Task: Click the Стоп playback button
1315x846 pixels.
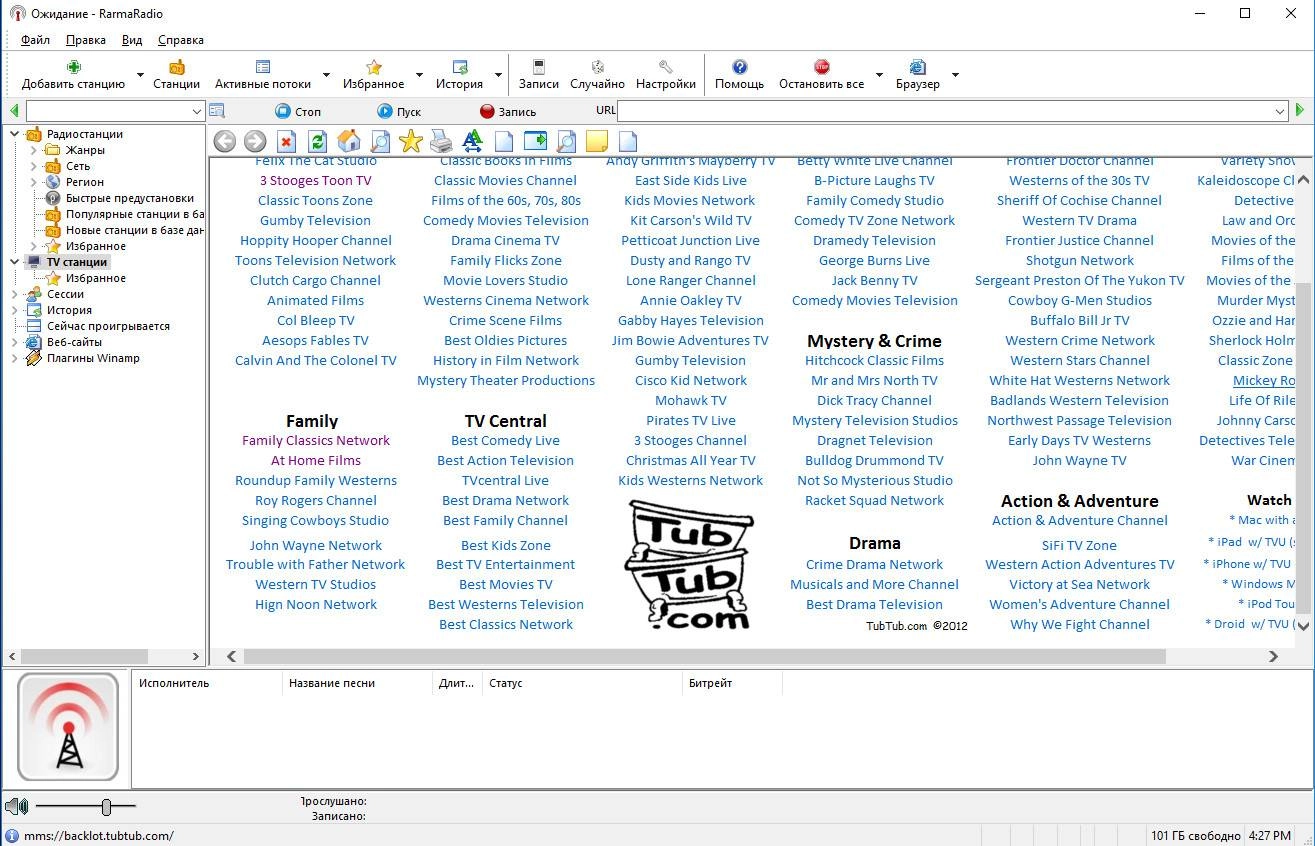Action: coord(298,112)
